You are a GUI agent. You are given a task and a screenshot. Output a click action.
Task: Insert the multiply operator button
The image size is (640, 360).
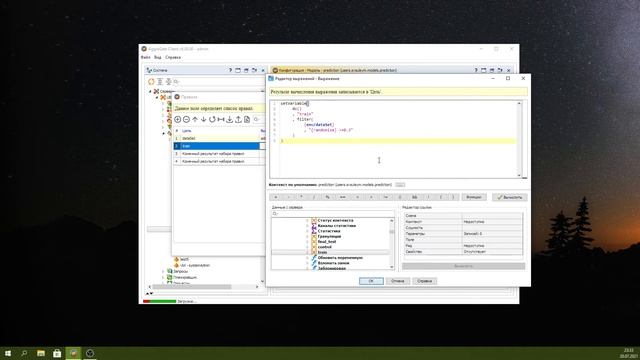(x=301, y=197)
